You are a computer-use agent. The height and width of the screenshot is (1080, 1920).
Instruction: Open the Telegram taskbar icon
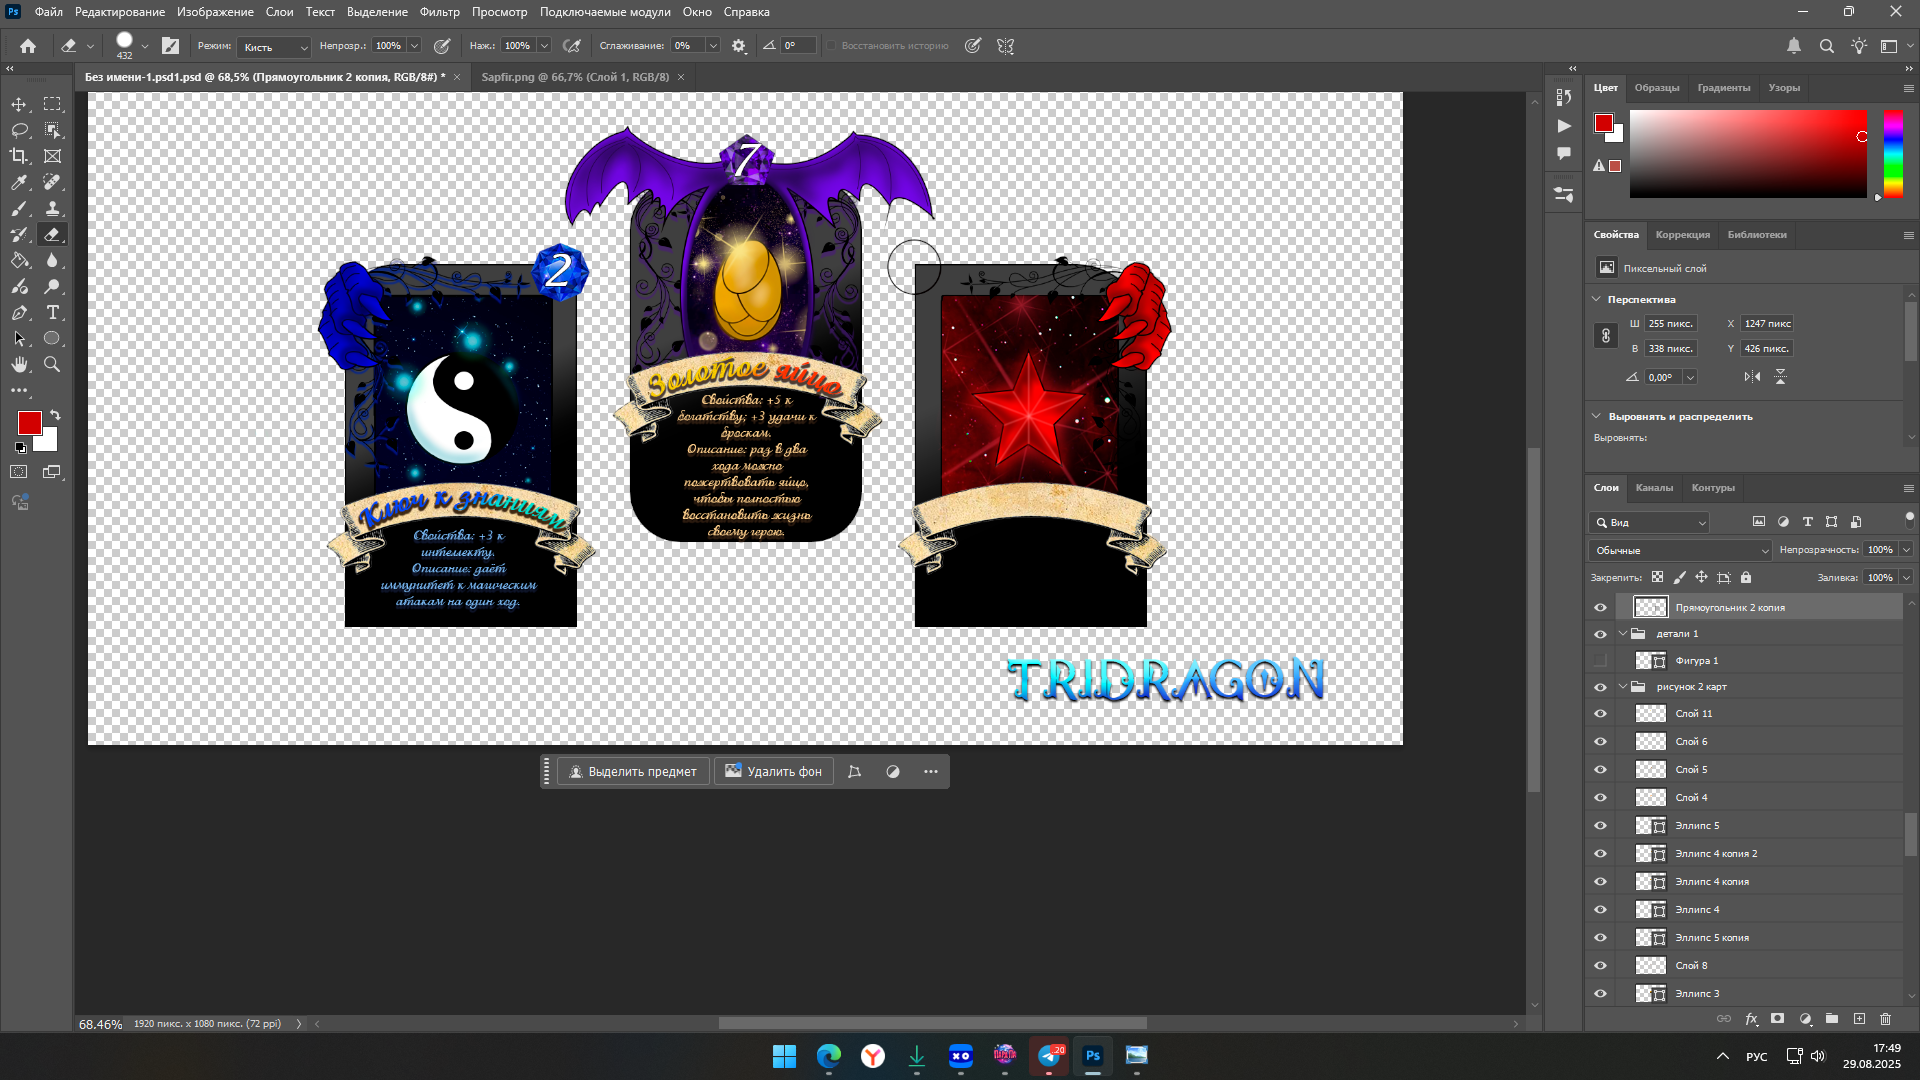click(x=1049, y=1056)
